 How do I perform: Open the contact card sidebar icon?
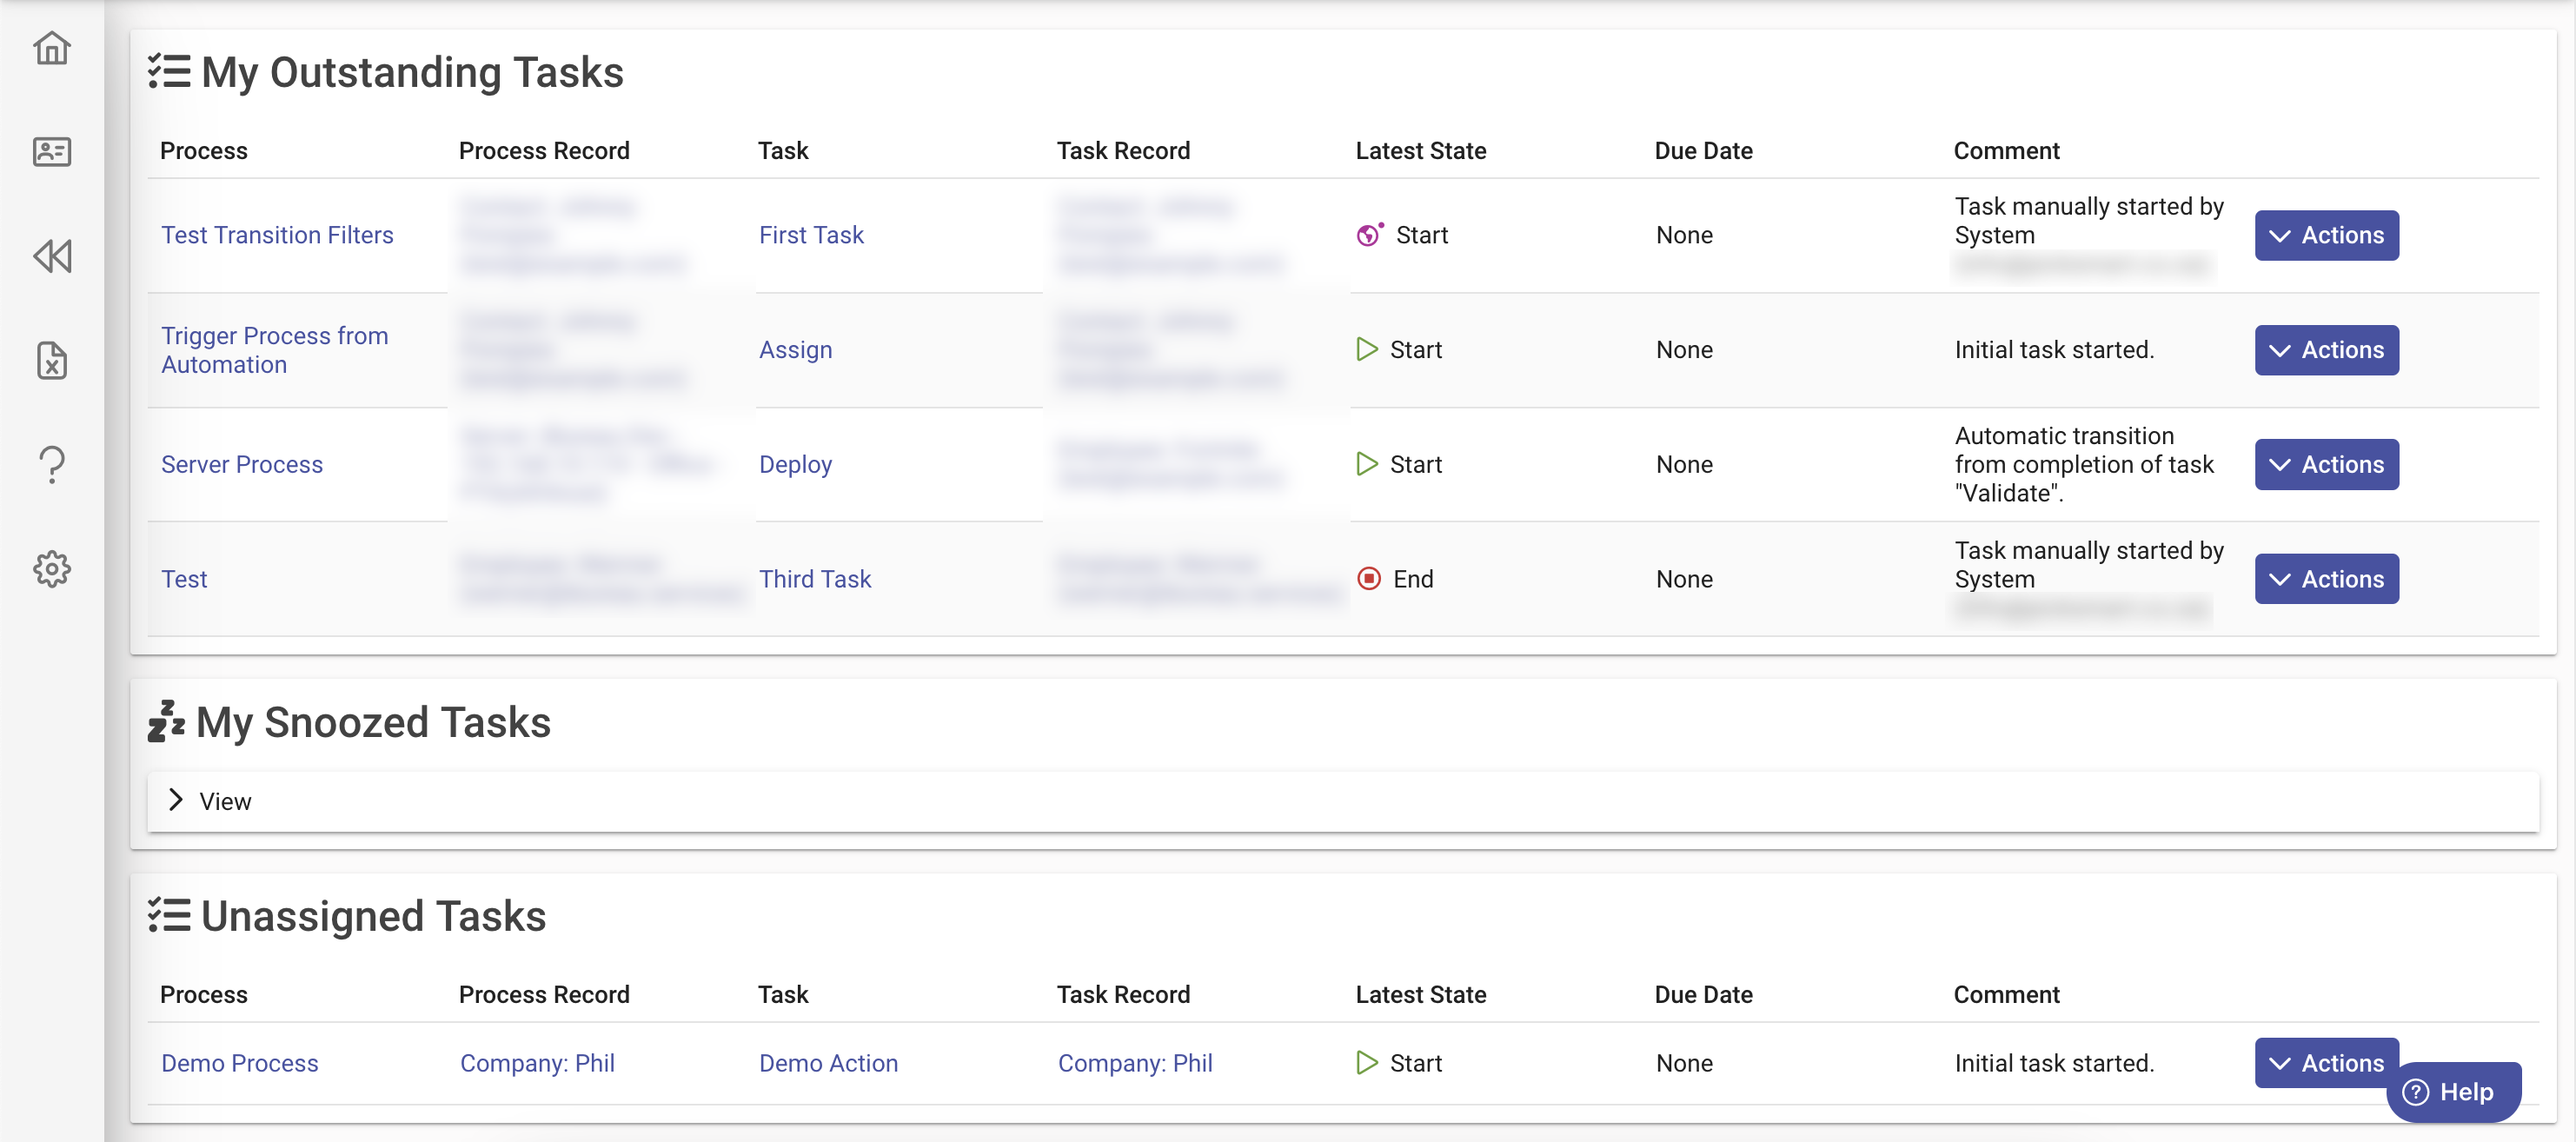point(52,152)
